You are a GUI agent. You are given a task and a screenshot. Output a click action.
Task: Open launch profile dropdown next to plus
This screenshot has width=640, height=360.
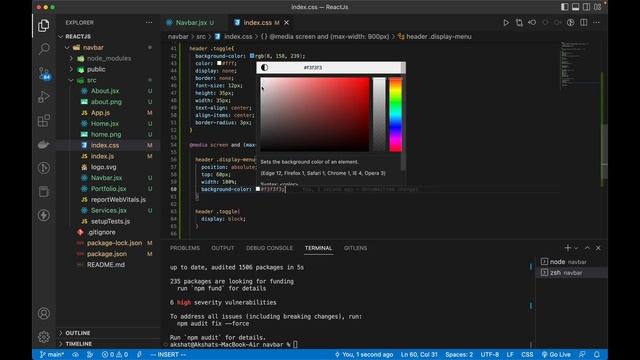pyautogui.click(x=576, y=248)
